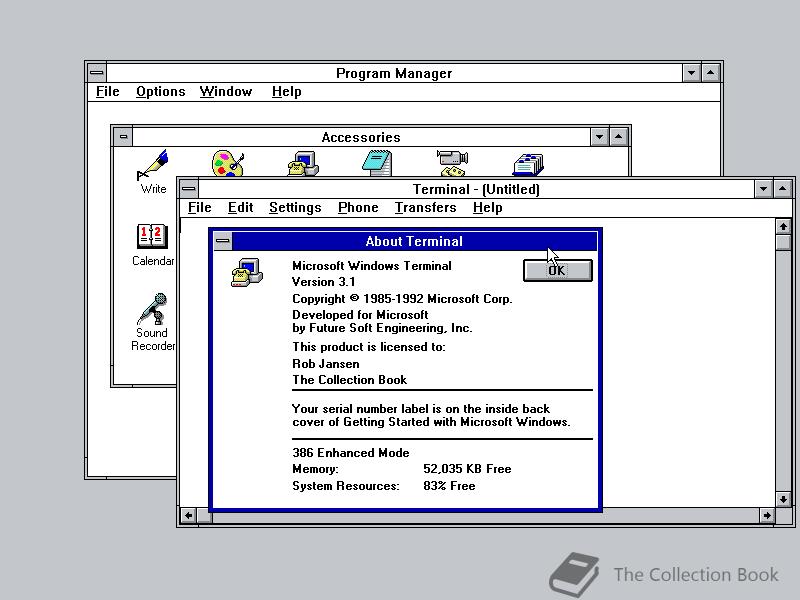Open Terminal Help menu
Image resolution: width=800 pixels, height=600 pixels.
pyautogui.click(x=487, y=208)
